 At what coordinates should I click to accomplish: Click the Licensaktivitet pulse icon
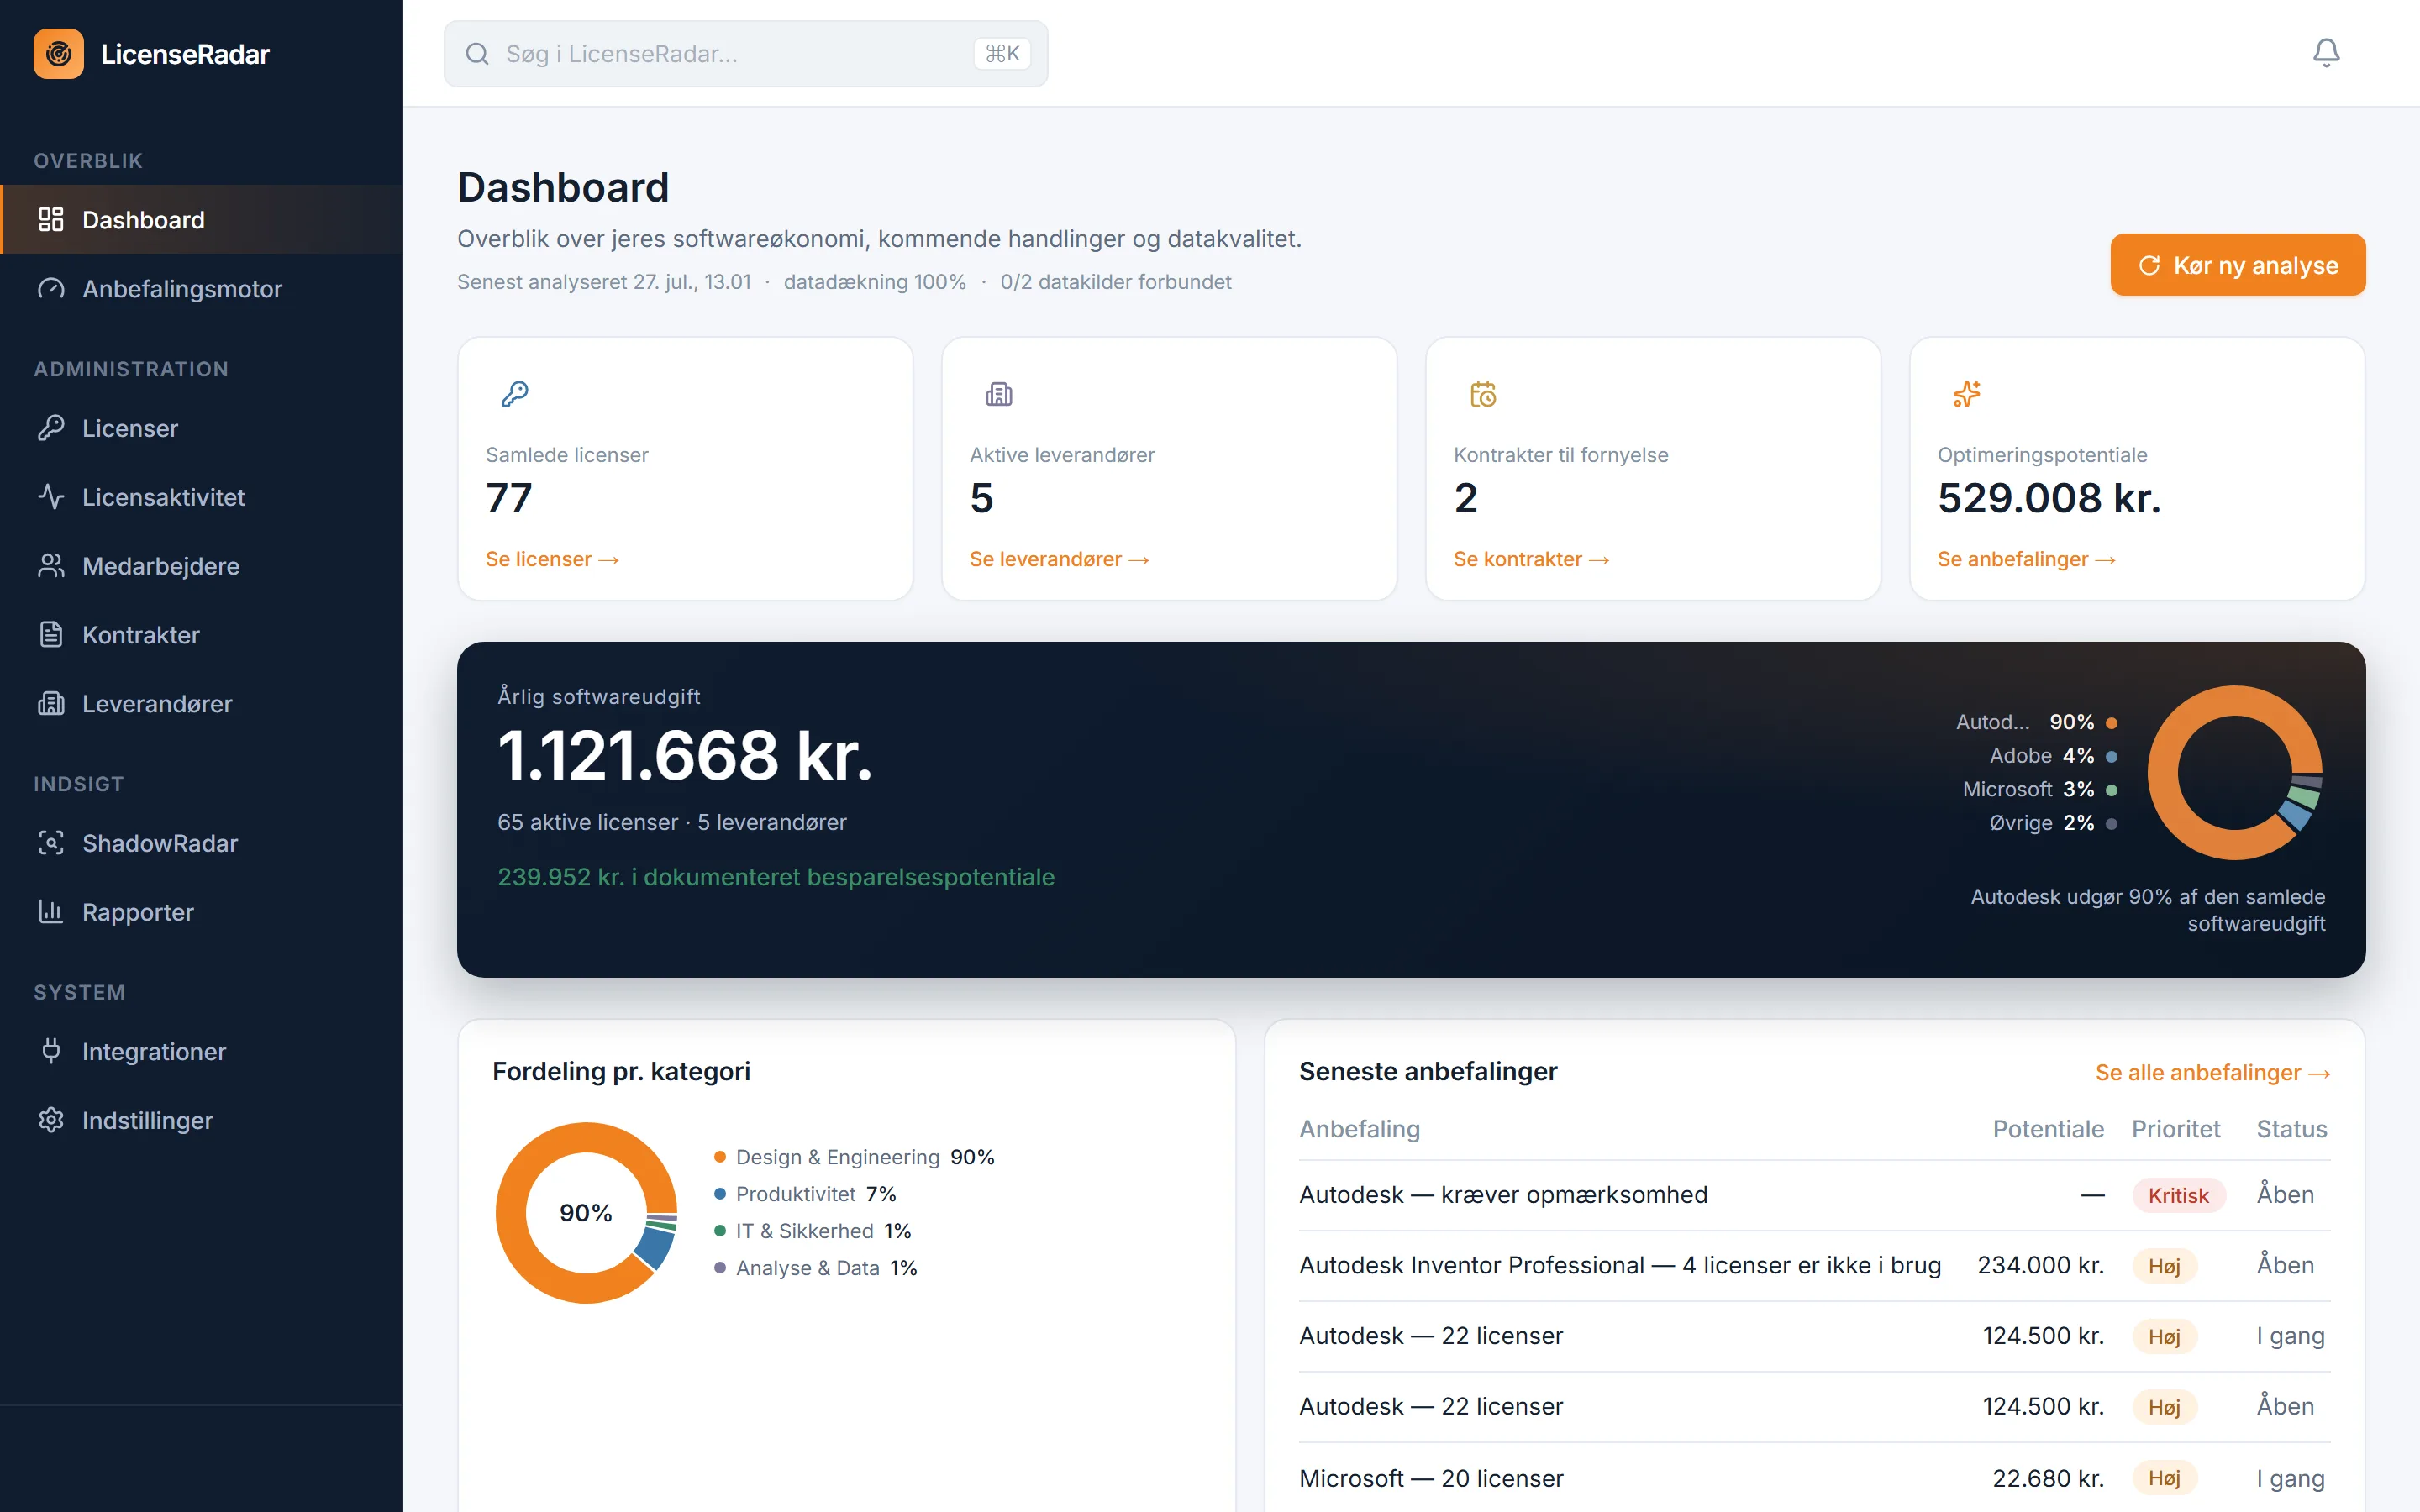click(51, 496)
